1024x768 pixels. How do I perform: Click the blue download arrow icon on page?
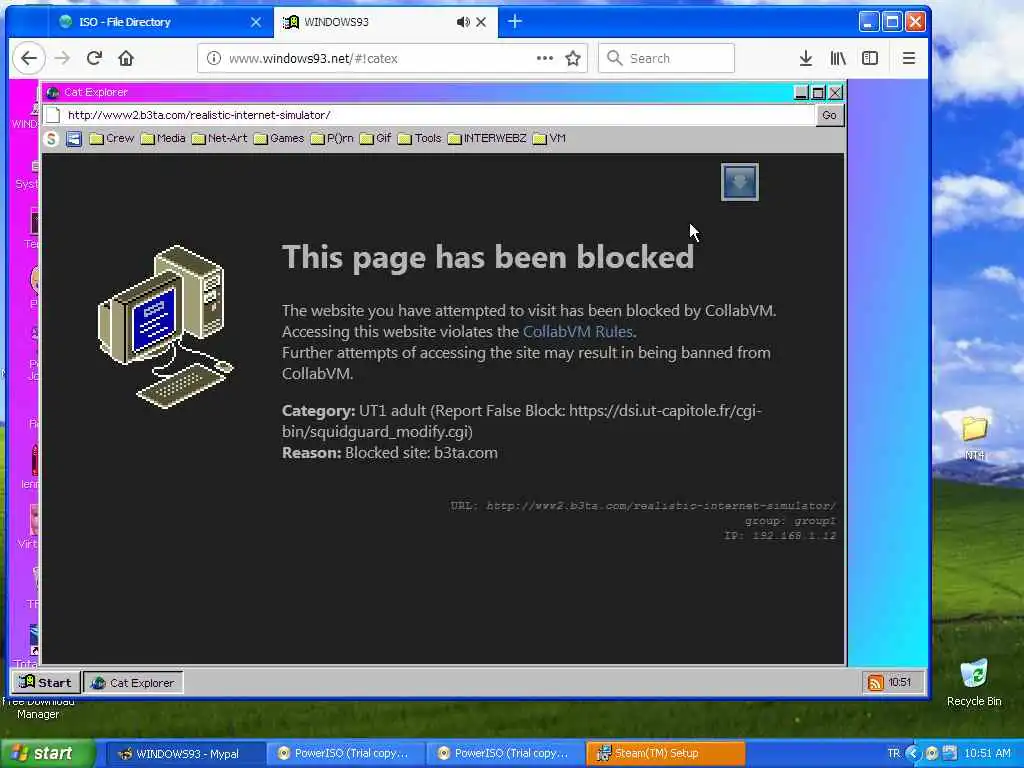tap(739, 182)
